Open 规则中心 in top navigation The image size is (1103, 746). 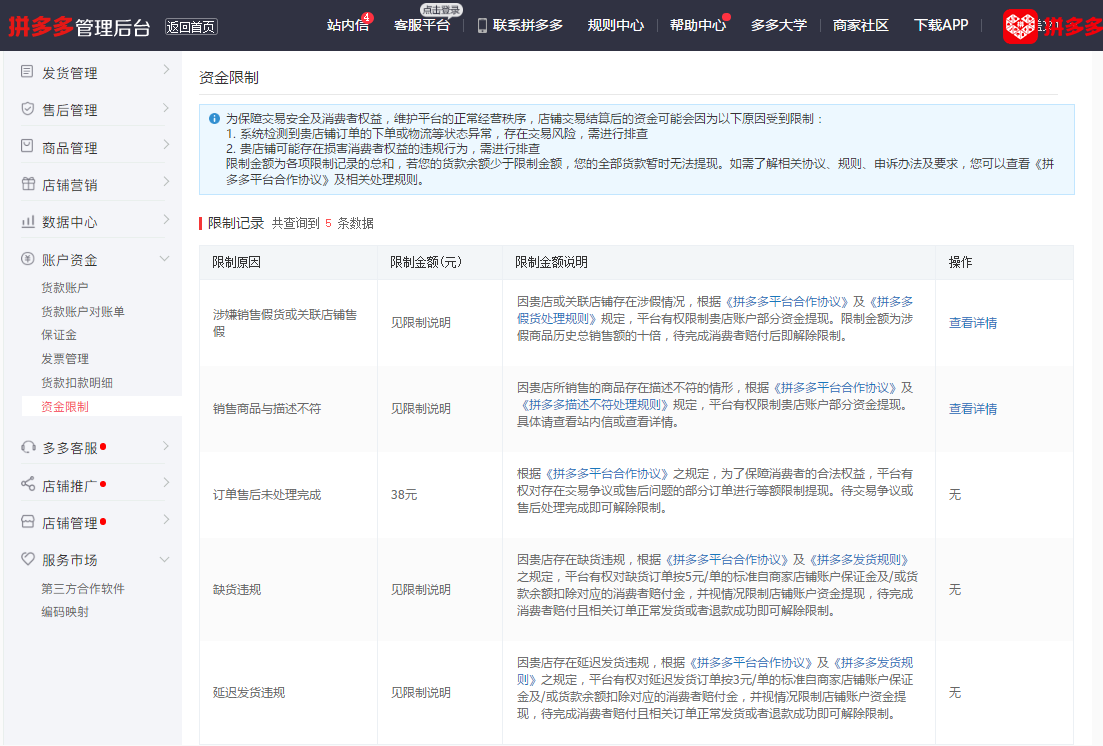tap(616, 25)
